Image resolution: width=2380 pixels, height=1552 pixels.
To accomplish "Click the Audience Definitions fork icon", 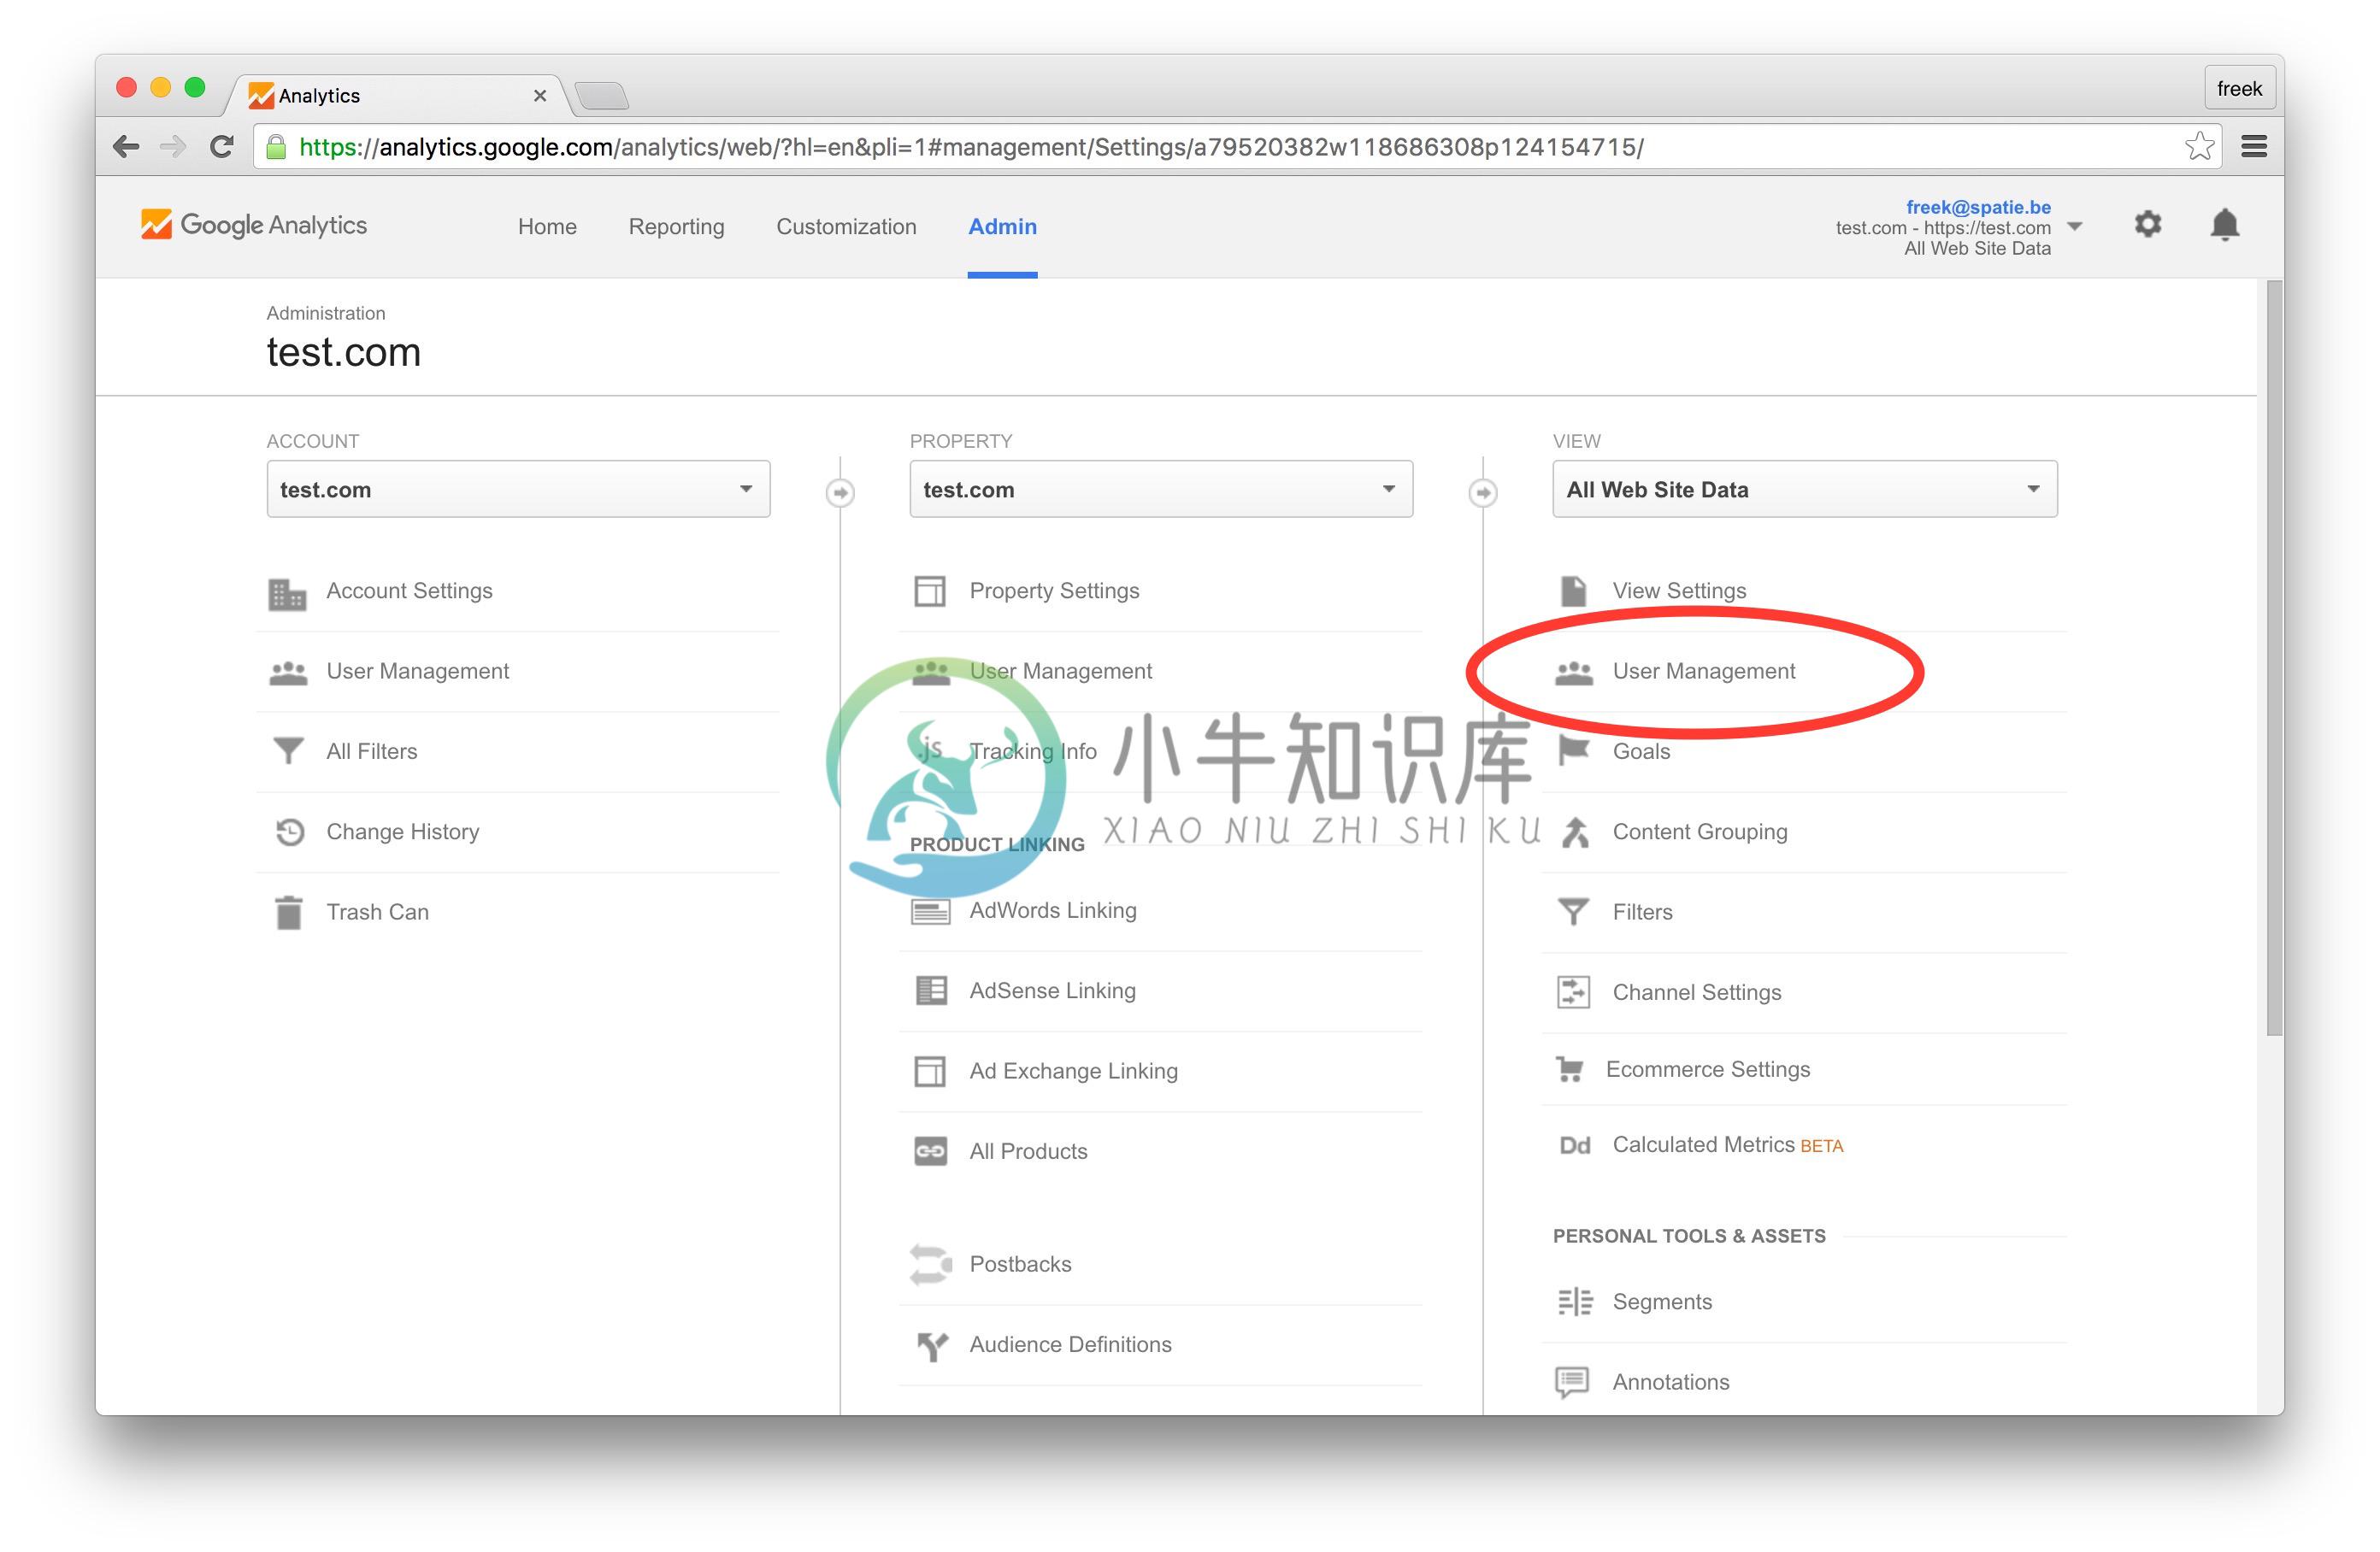I will 932,1346.
